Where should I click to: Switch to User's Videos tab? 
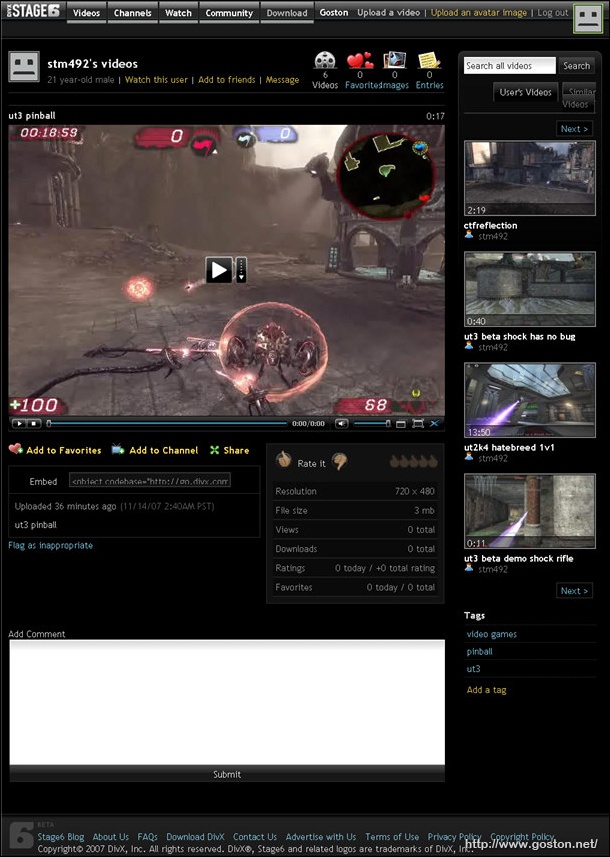[x=525, y=92]
